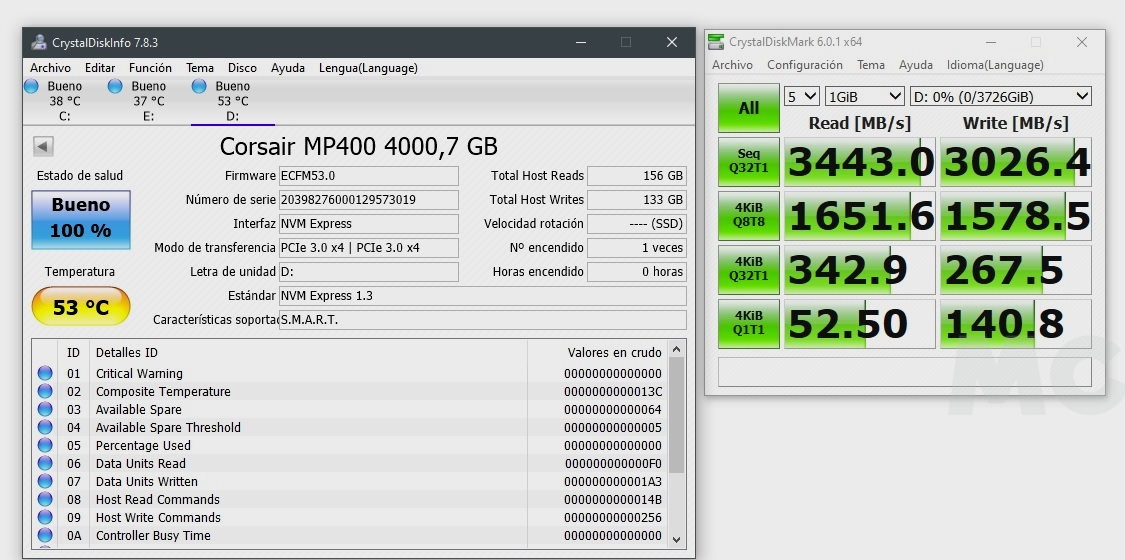Start the Seq Q32T1 benchmark
The width and height of the screenshot is (1125, 560).
click(x=748, y=162)
